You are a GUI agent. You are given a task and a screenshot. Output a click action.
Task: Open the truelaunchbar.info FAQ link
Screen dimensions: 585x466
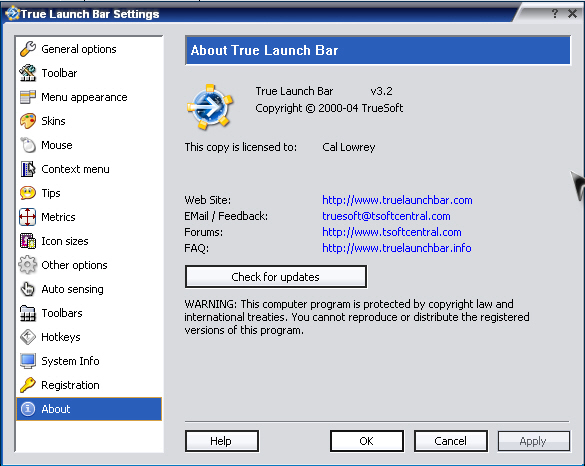397,248
